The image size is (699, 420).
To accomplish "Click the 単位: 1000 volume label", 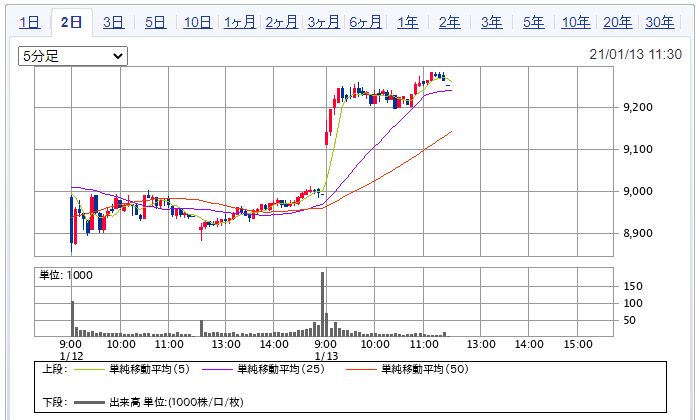I will 66,275.
